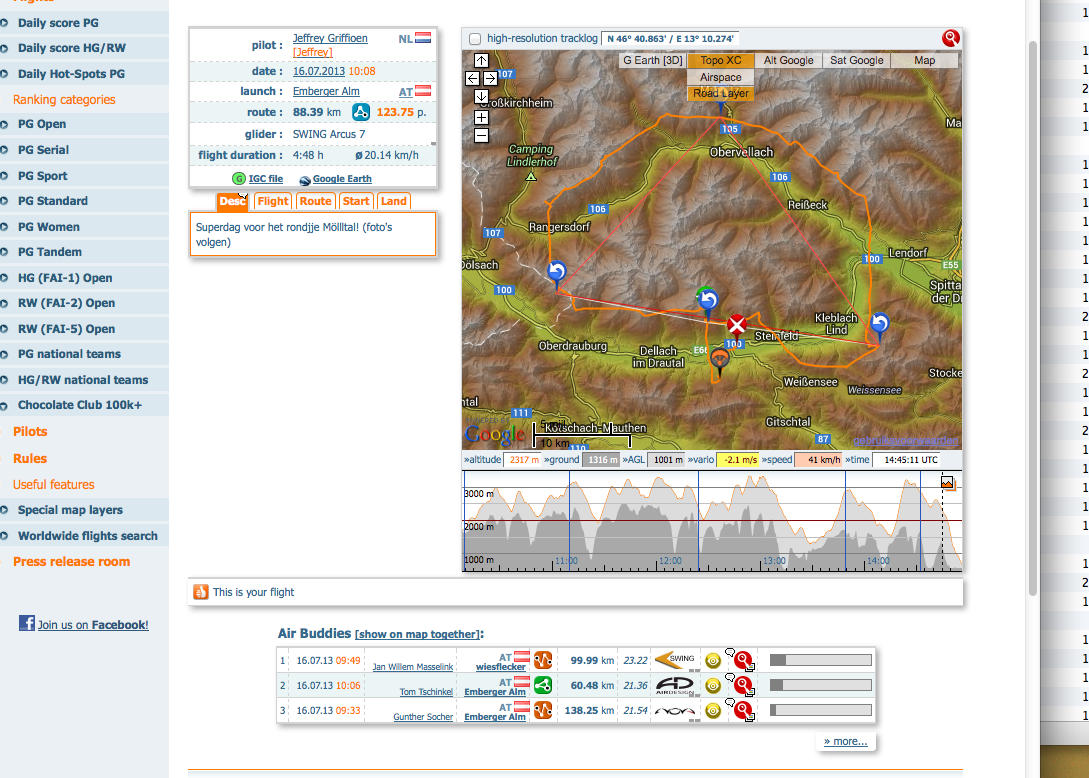
Task: Pan the map up with arrow button
Action: click(x=481, y=60)
